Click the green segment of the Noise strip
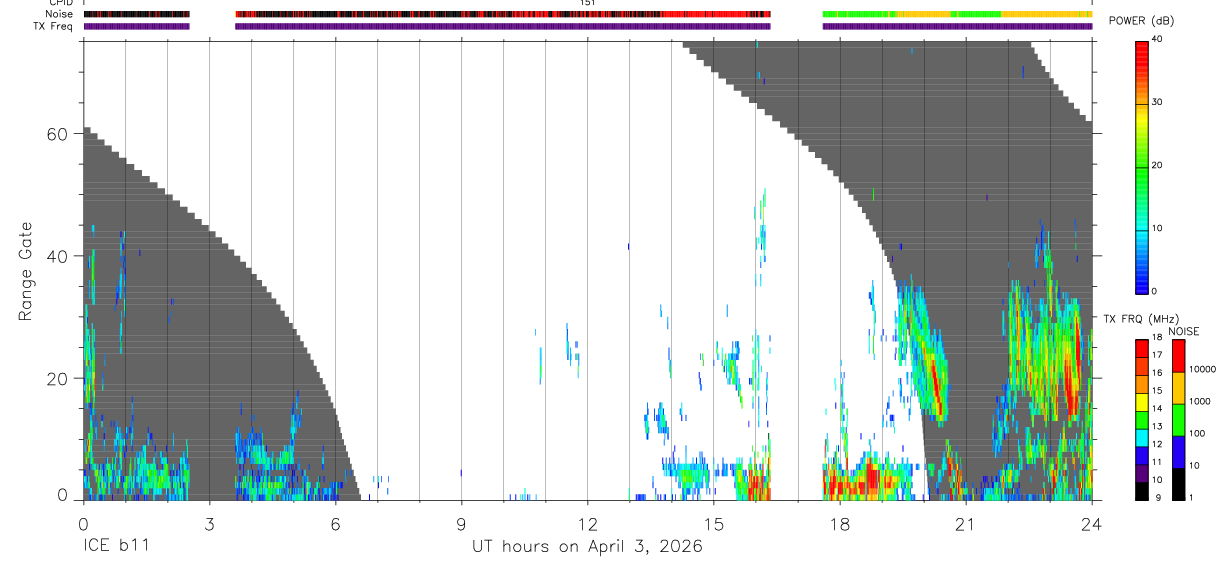1228x567 pixels. pyautogui.click(x=860, y=14)
